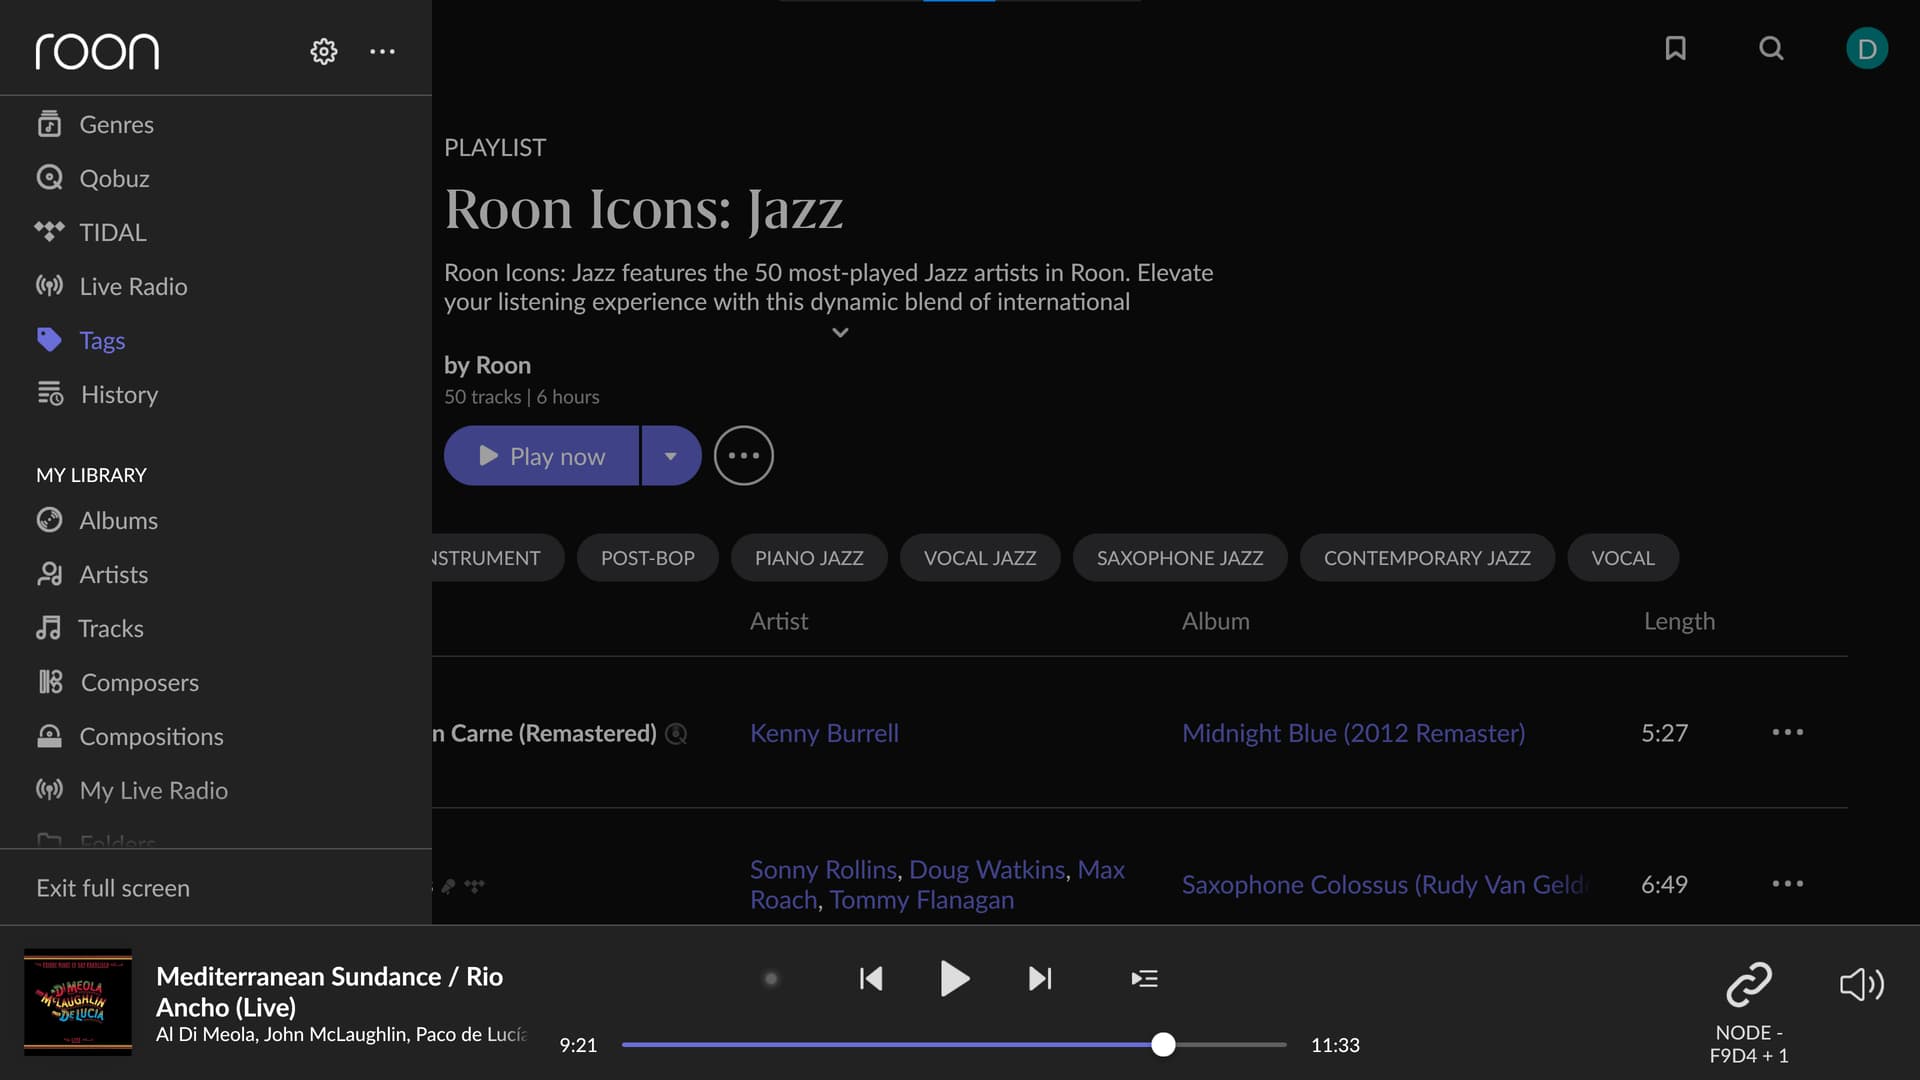Open Doug Watkins artist link
The image size is (1920, 1080).
[987, 870]
